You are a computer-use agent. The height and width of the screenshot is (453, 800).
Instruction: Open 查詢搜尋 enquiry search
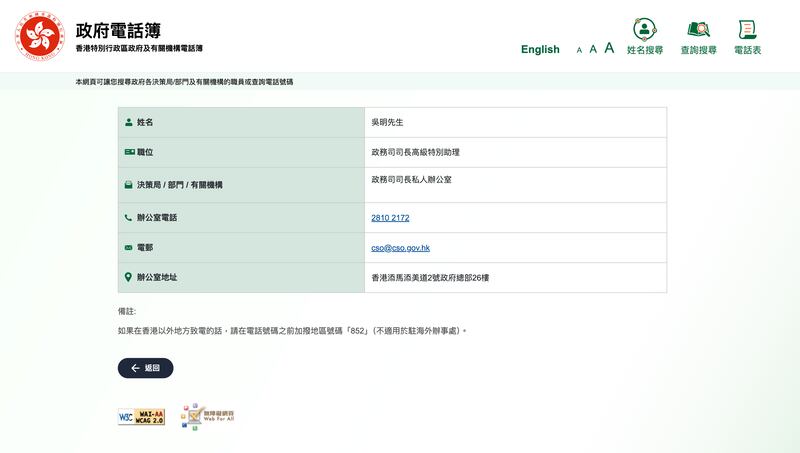698,37
